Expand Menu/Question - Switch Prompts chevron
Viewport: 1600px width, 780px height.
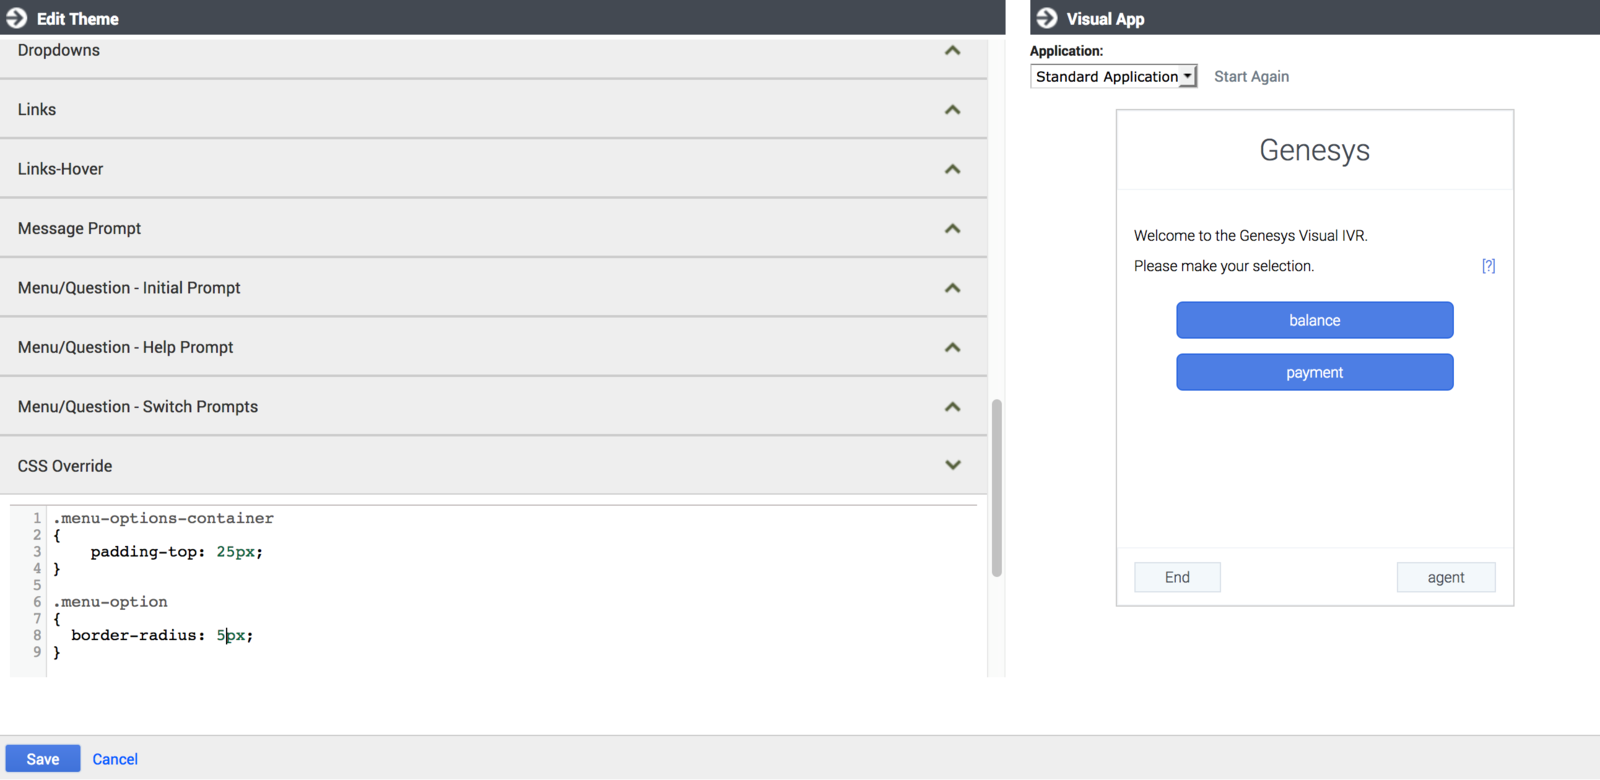(x=952, y=407)
